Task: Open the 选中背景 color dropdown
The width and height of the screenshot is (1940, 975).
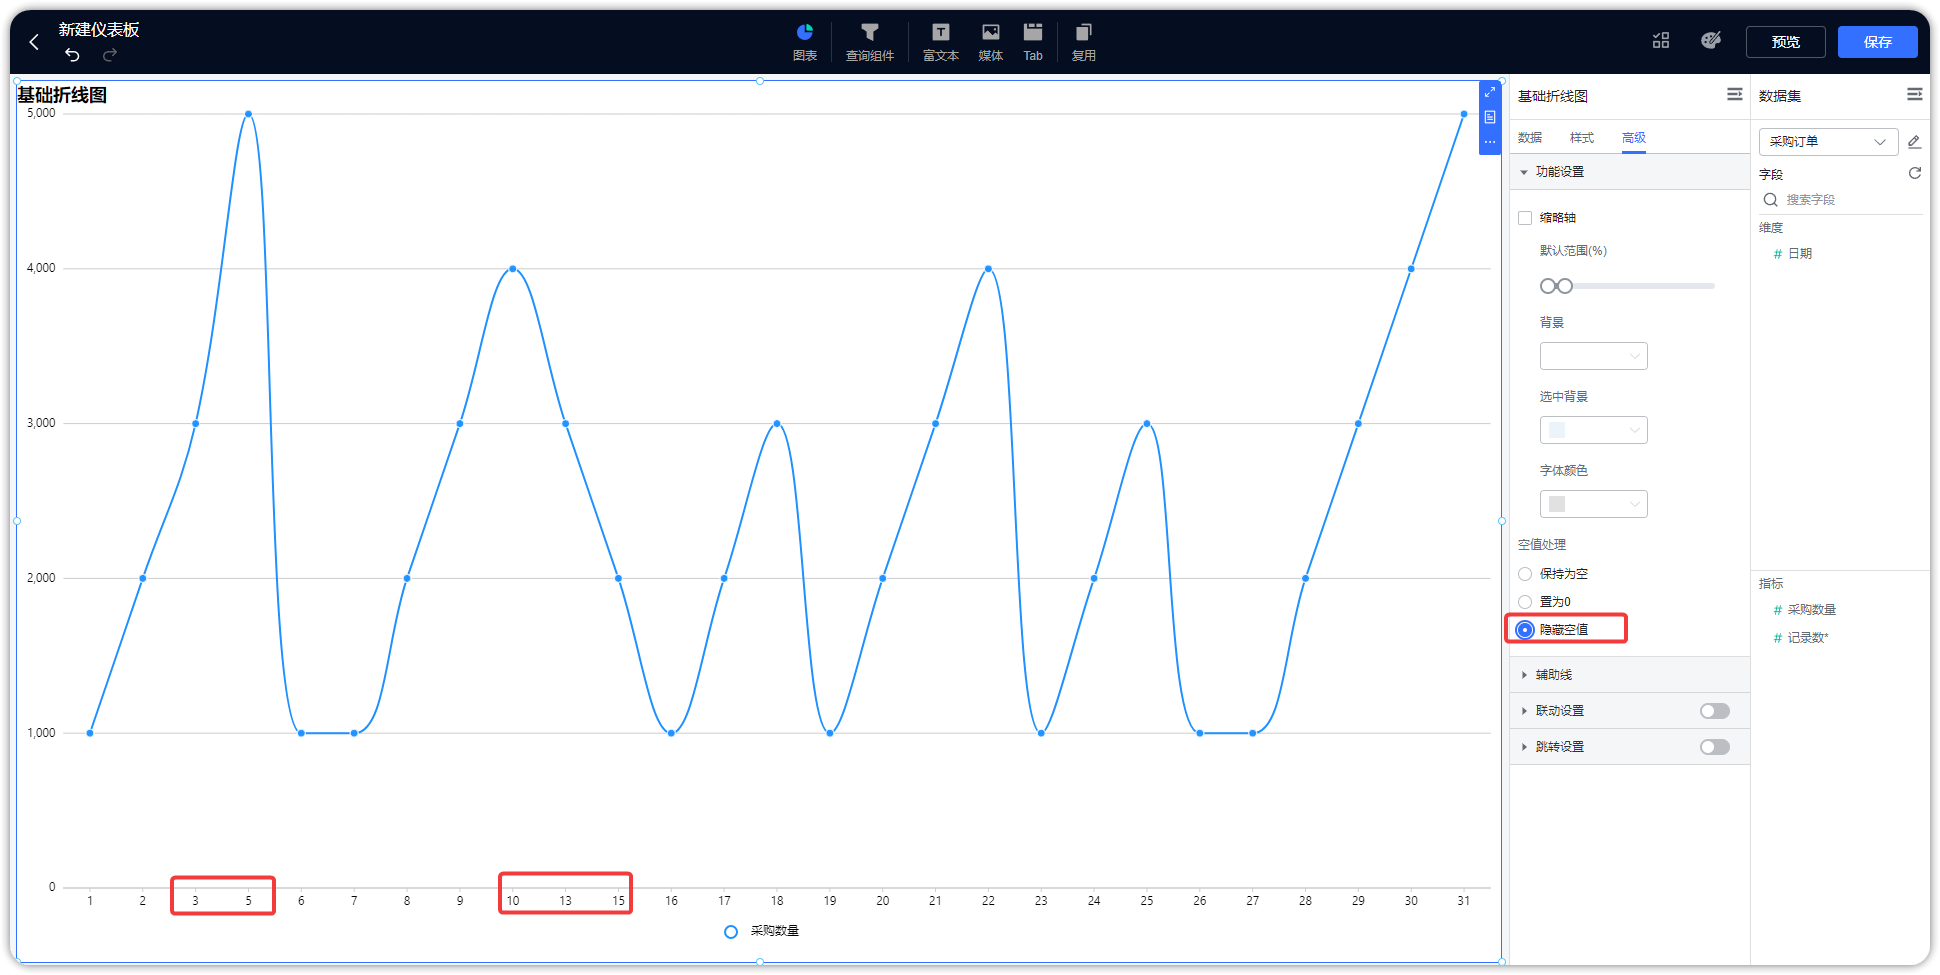Action: point(1593,430)
